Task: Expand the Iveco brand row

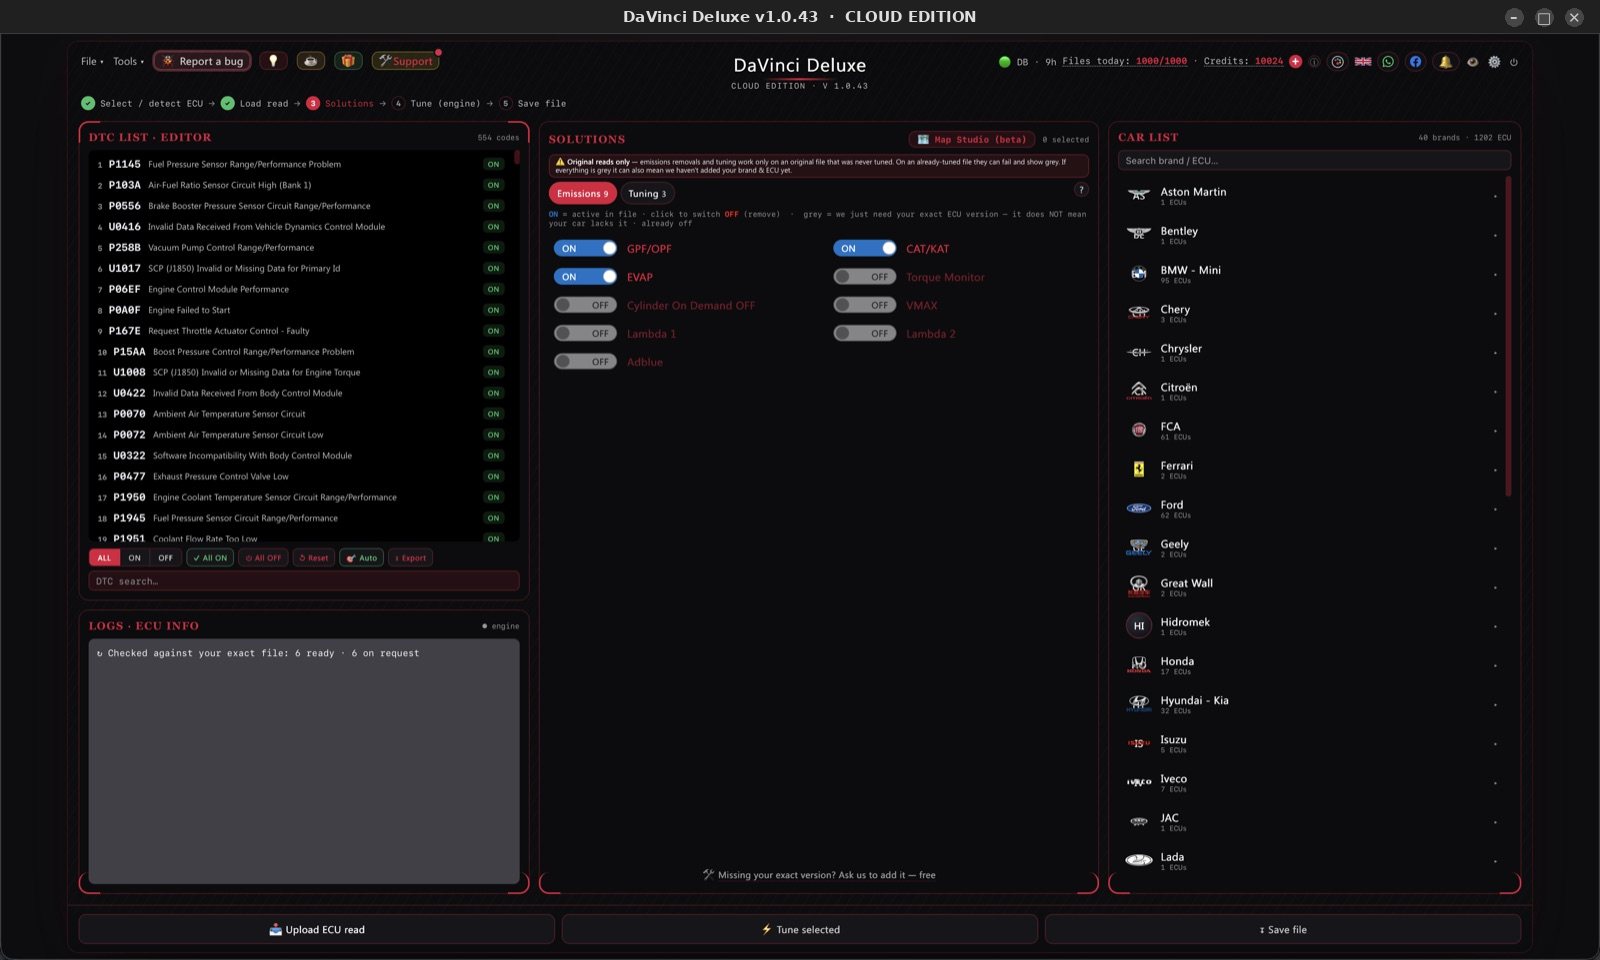Action: [1312, 782]
